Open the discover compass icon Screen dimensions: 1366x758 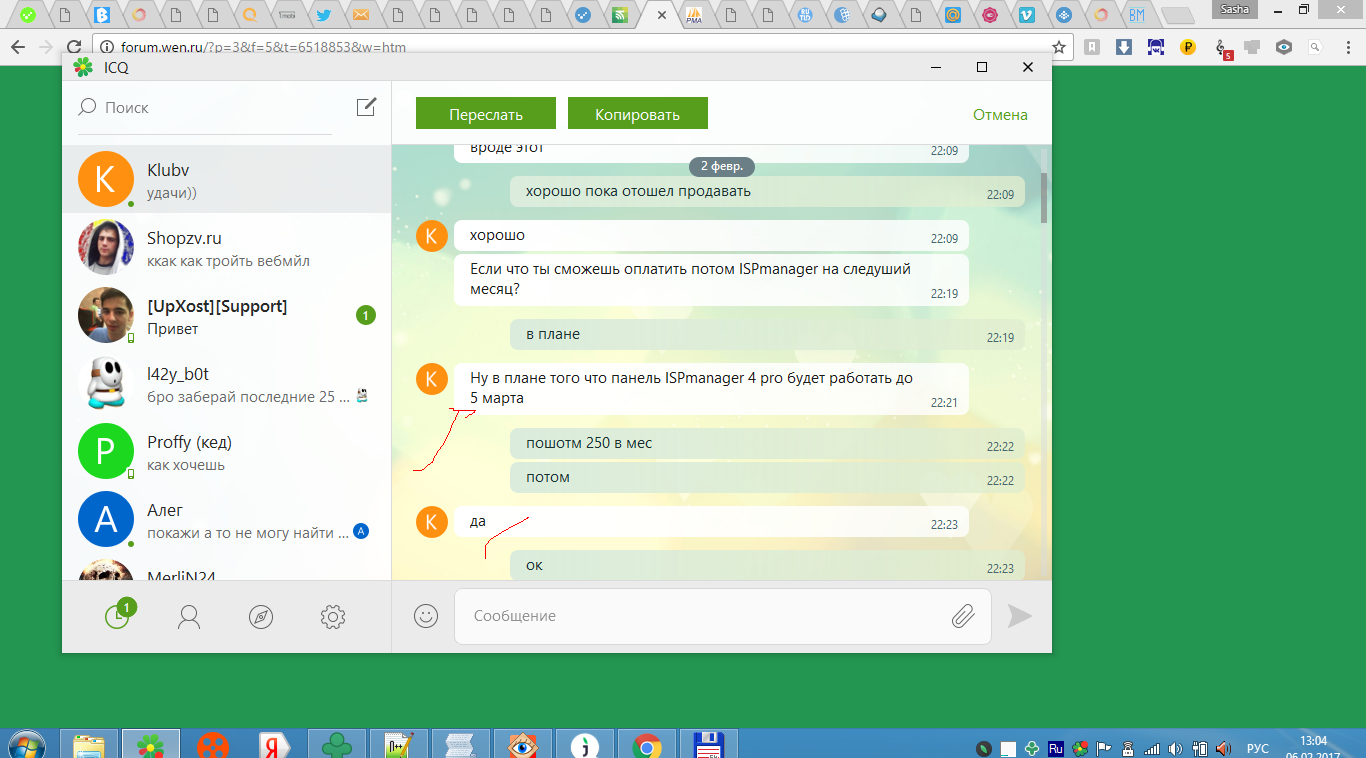(x=261, y=617)
